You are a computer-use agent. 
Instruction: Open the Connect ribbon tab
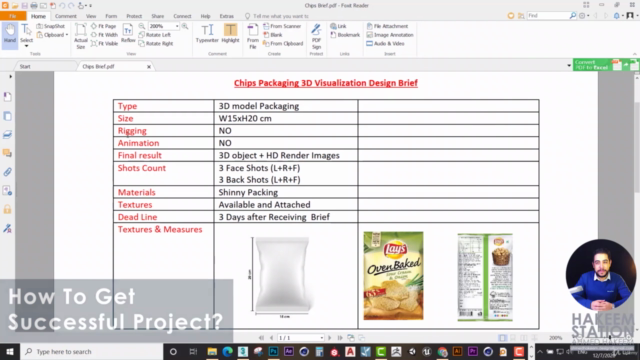182,16
